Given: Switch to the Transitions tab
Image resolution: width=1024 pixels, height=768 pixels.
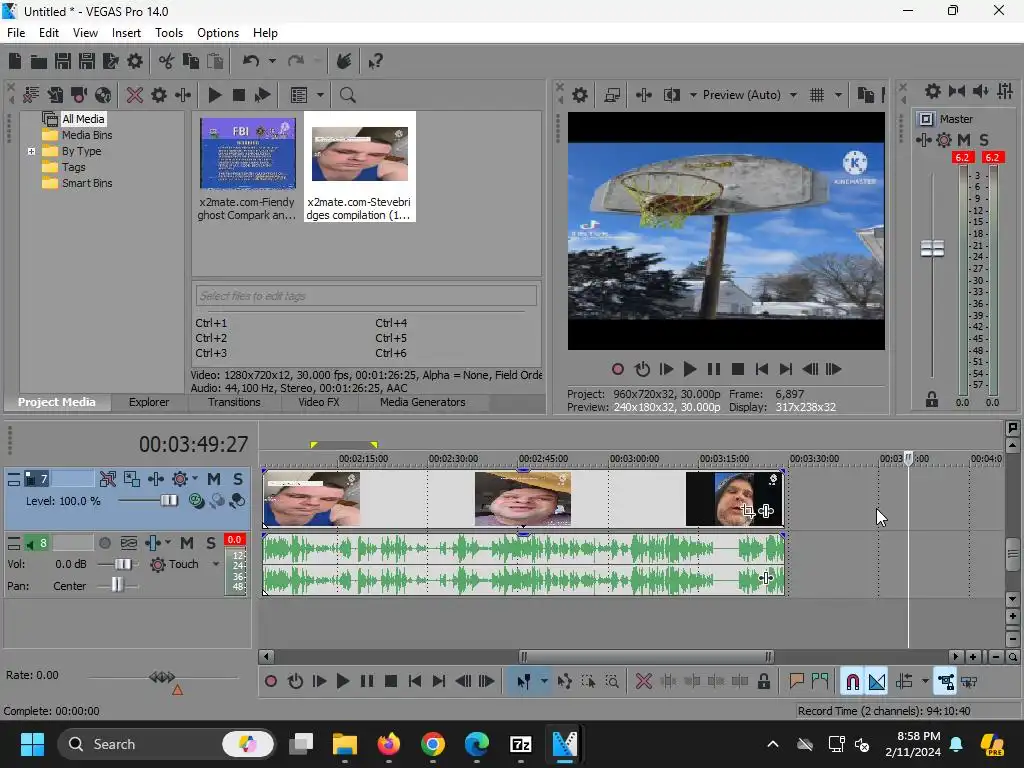Looking at the screenshot, I should [x=234, y=402].
